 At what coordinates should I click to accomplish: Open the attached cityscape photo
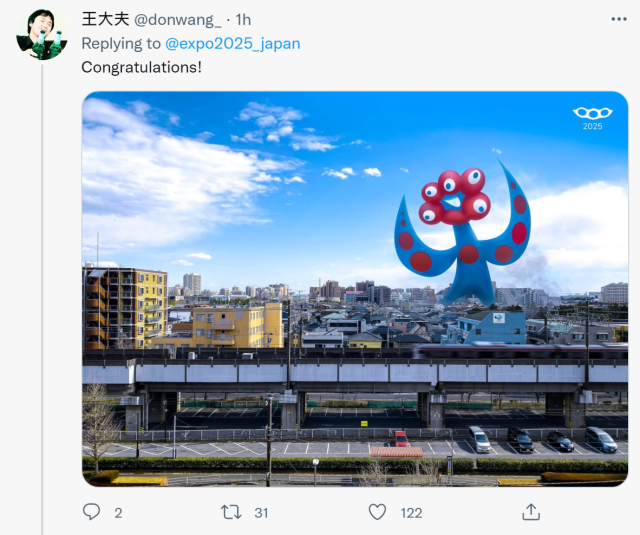pos(355,289)
